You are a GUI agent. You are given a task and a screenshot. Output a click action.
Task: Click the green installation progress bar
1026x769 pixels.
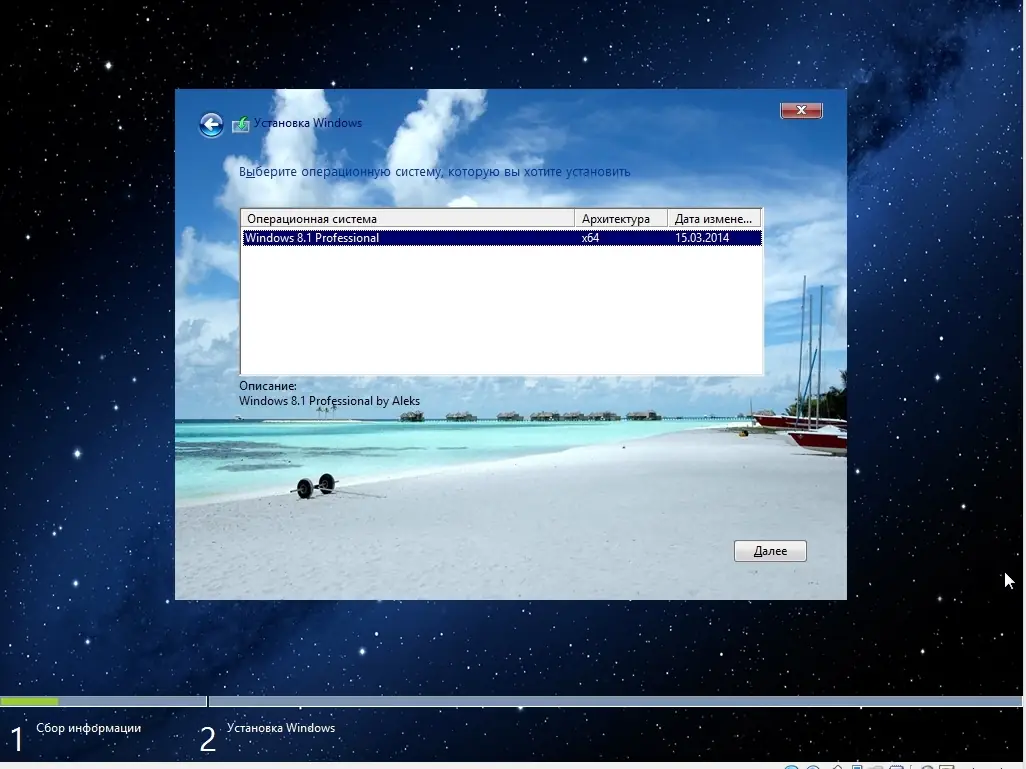[x=29, y=702]
